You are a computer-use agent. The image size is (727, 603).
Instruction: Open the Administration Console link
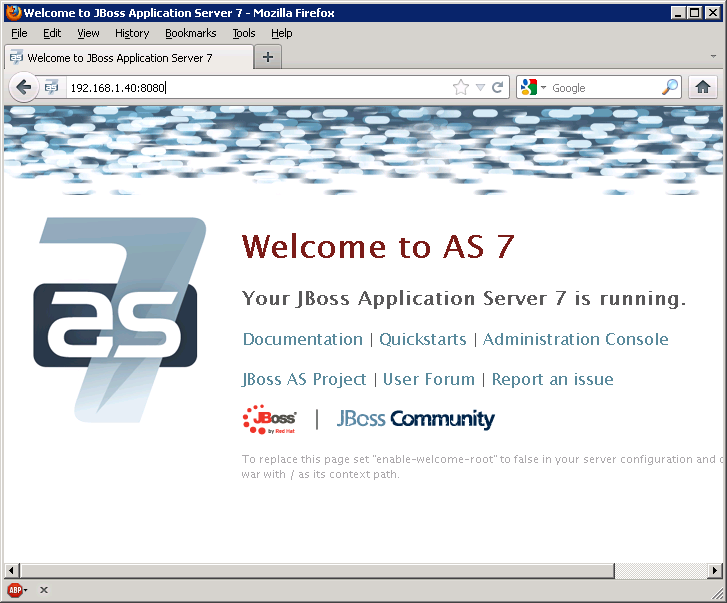(575, 339)
